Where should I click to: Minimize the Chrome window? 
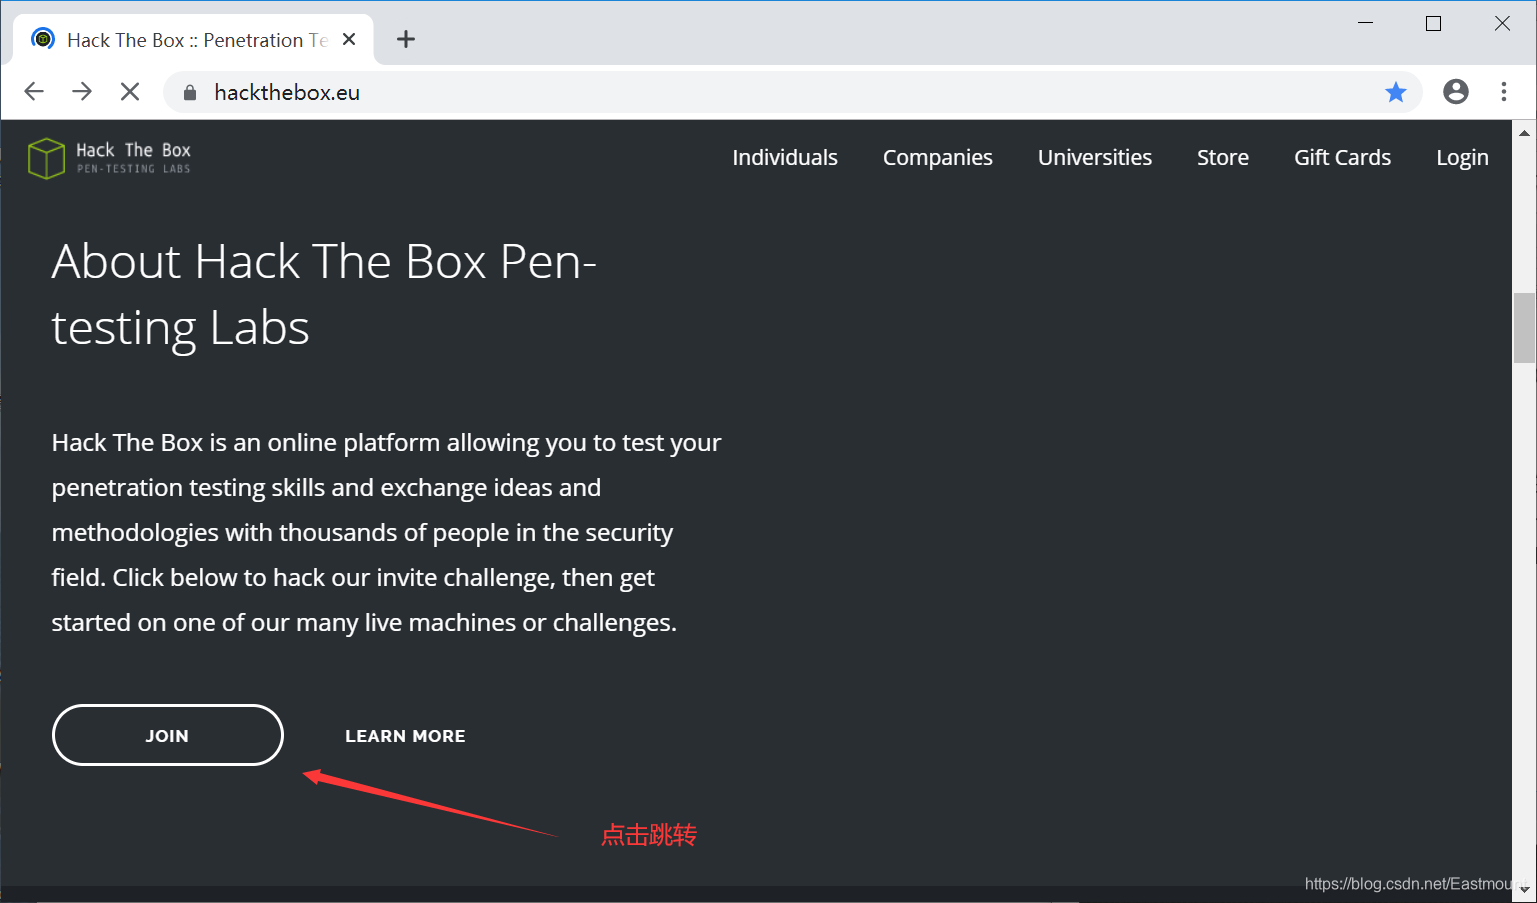tap(1365, 23)
